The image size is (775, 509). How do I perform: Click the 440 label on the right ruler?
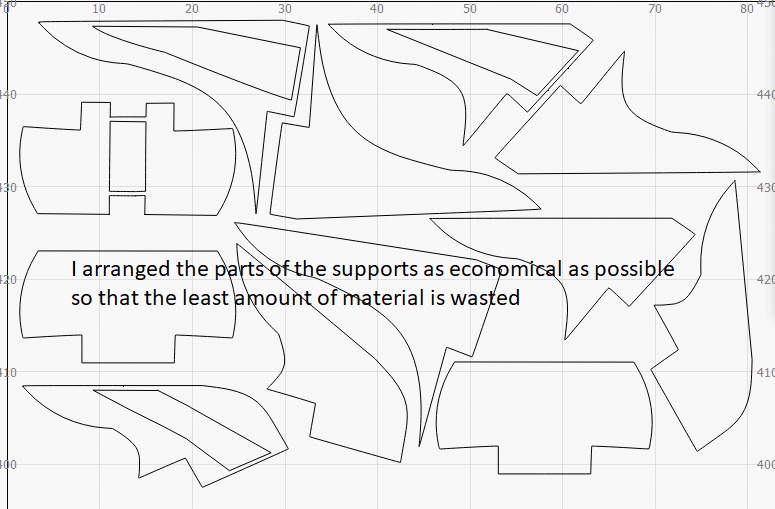coord(766,94)
